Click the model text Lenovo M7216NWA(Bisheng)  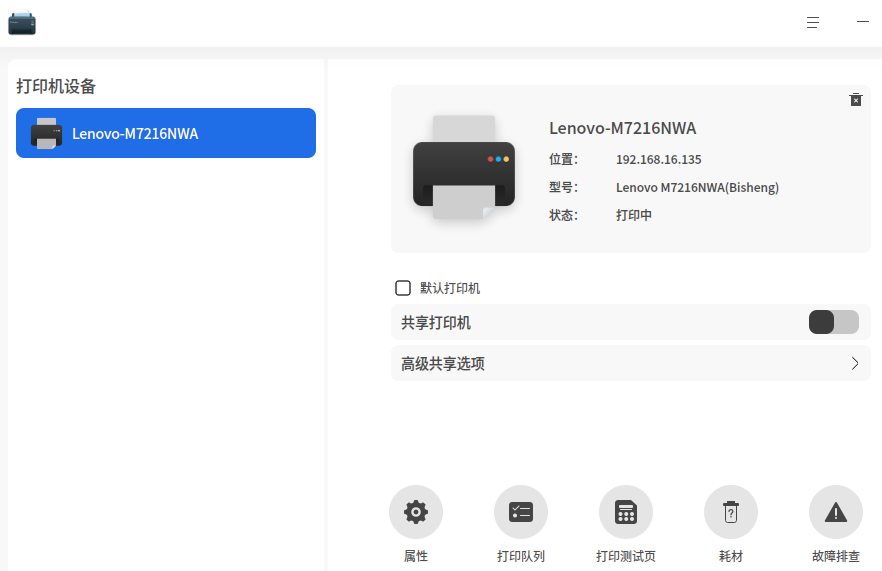tap(698, 187)
